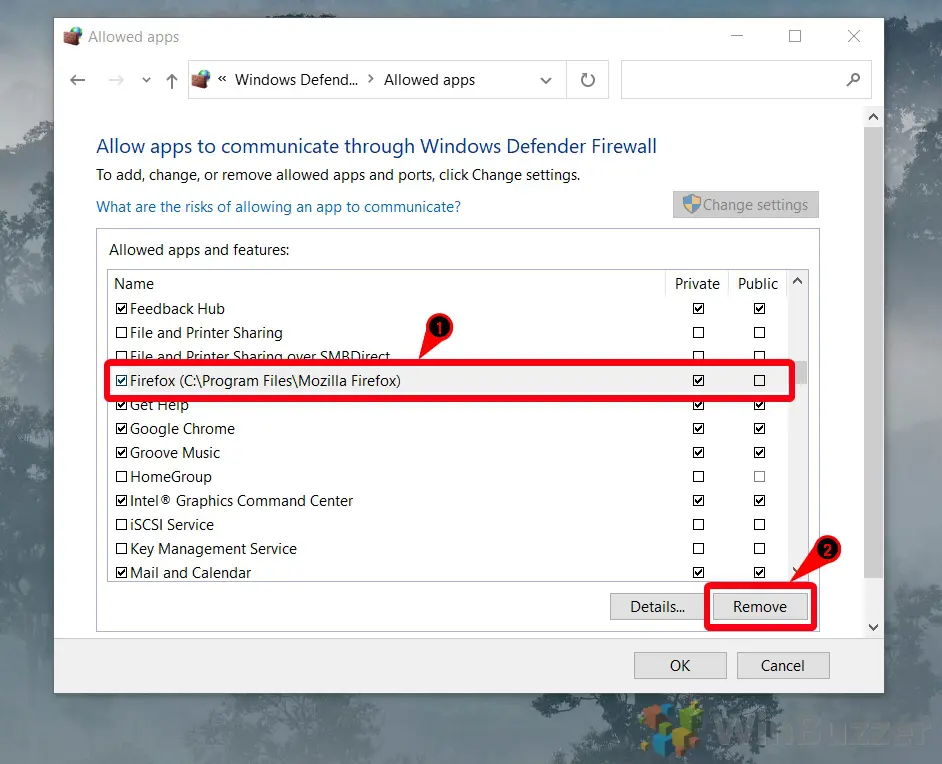
Task: Expand the breadcrumb arrow after Windows Defend...
Action: tap(371, 79)
